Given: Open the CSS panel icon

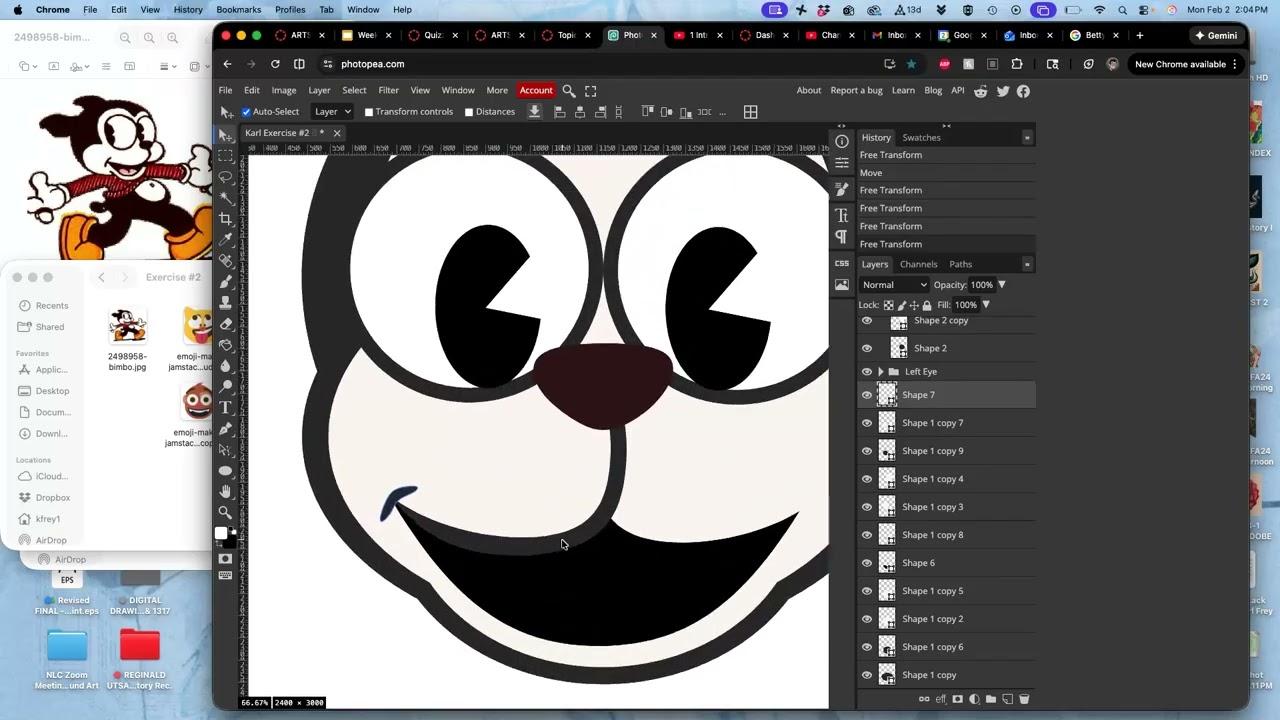Looking at the screenshot, I should [842, 263].
